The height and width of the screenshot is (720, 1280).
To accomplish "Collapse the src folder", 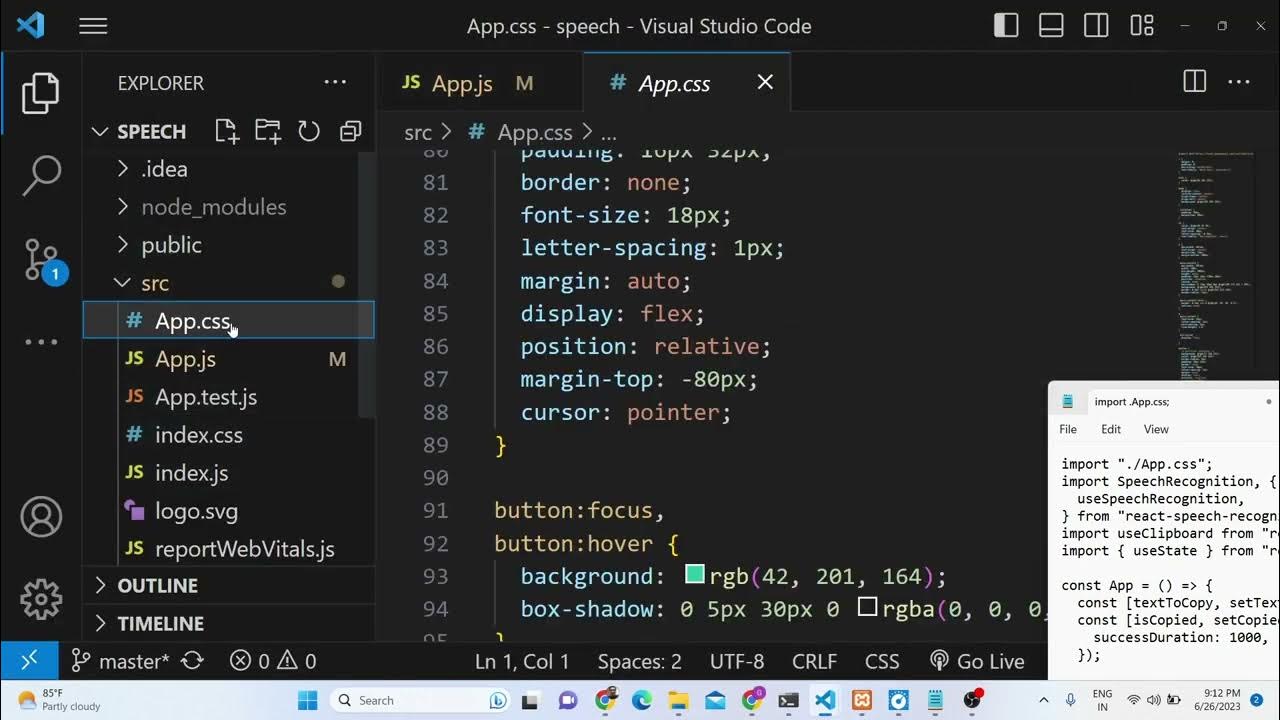I will 154,283.
